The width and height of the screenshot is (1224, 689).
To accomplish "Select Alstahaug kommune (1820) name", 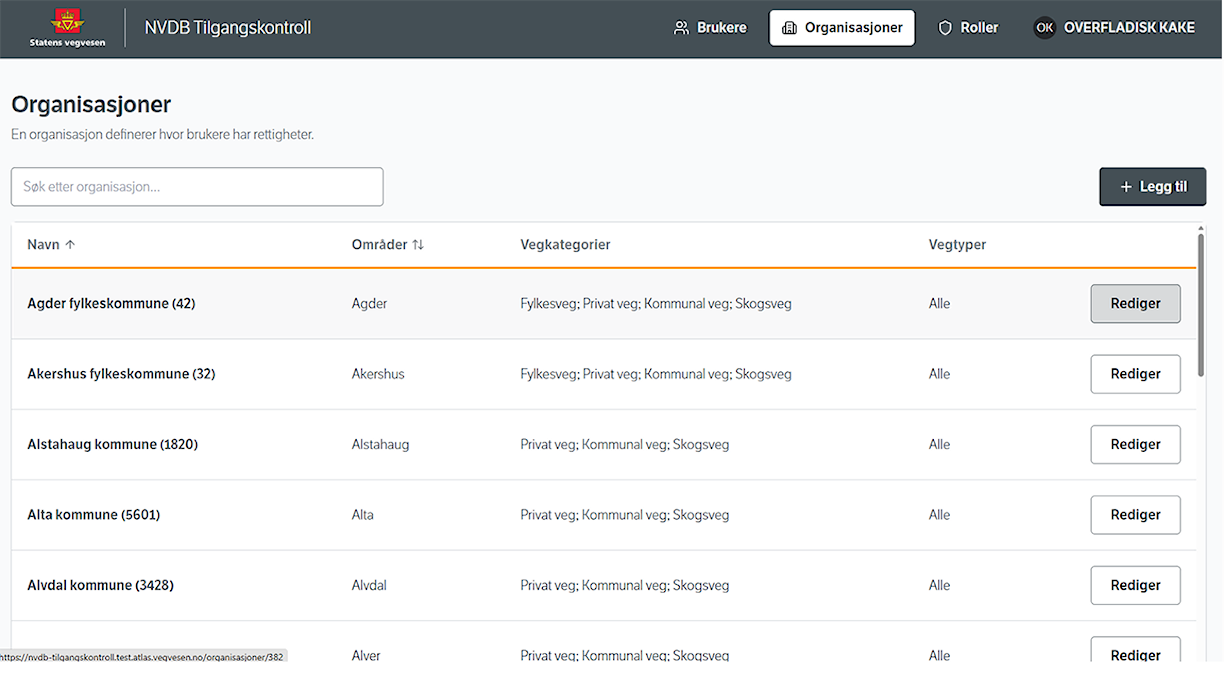I will click(x=112, y=445).
